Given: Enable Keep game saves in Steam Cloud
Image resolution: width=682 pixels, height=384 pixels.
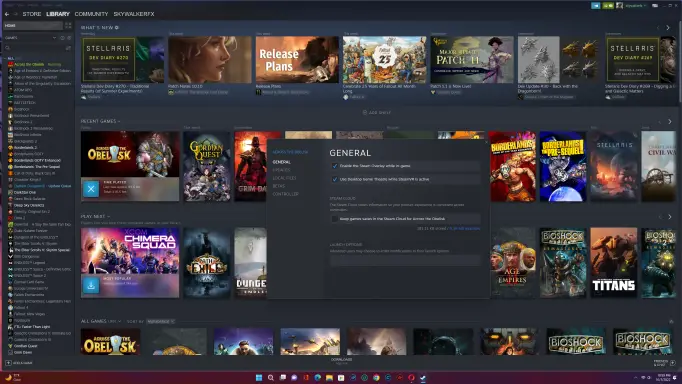Looking at the screenshot, I should [334, 219].
